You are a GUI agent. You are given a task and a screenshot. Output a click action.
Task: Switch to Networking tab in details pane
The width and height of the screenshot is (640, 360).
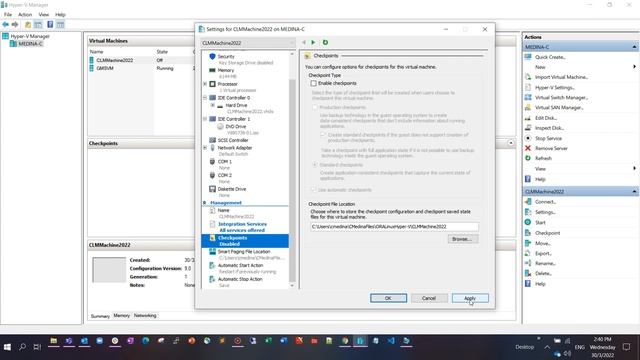(145, 316)
